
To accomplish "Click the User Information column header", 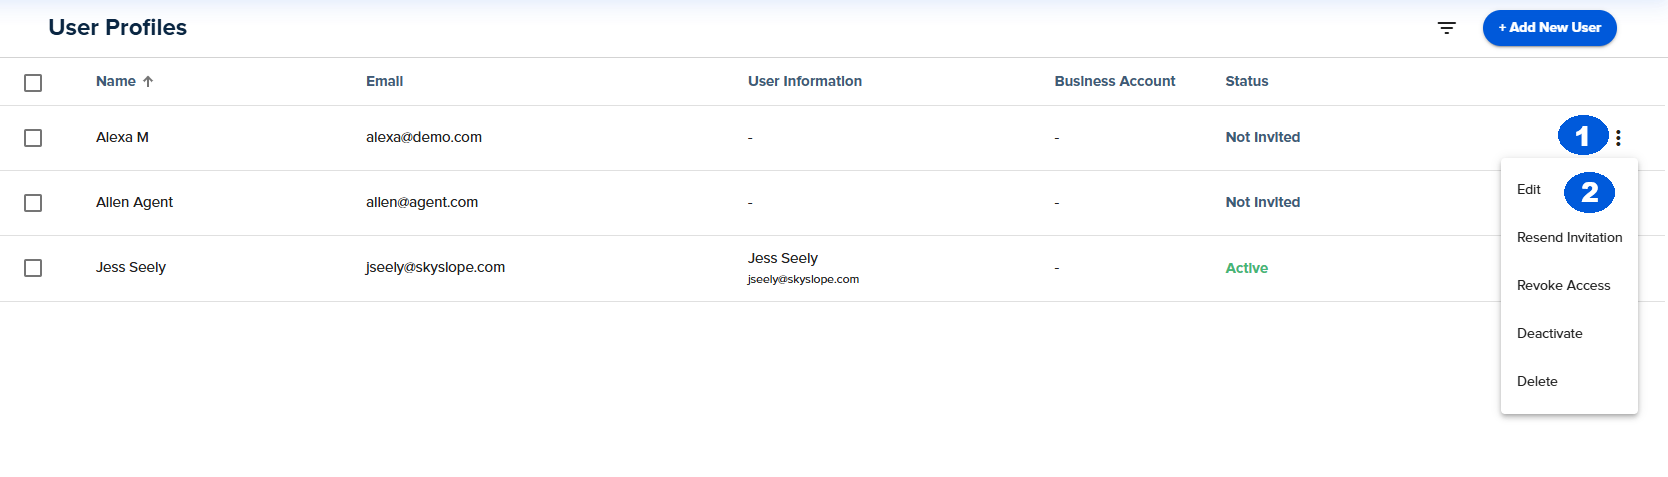I will click(x=805, y=82).
